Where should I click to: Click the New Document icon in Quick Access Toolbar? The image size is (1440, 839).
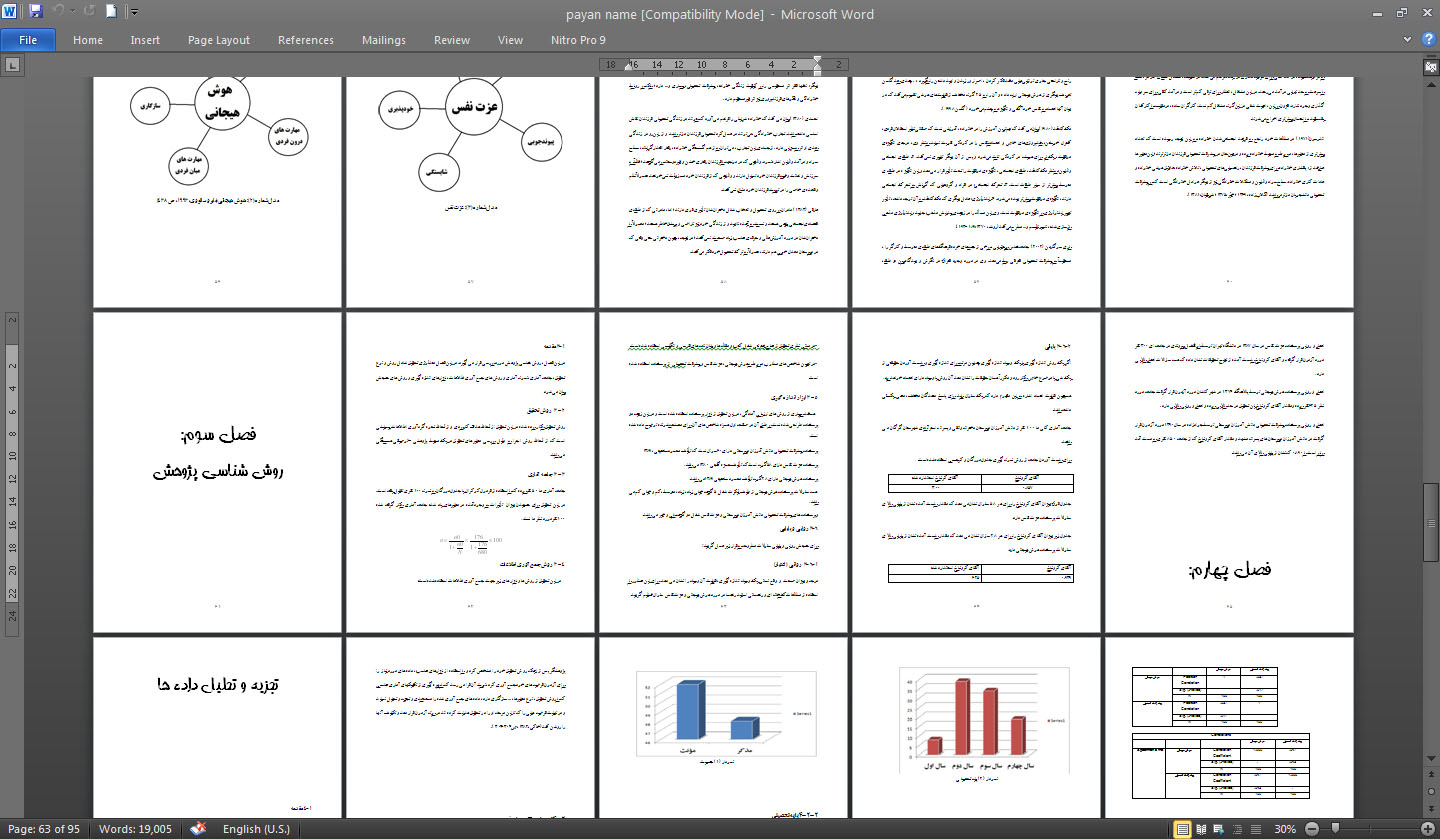coord(111,12)
